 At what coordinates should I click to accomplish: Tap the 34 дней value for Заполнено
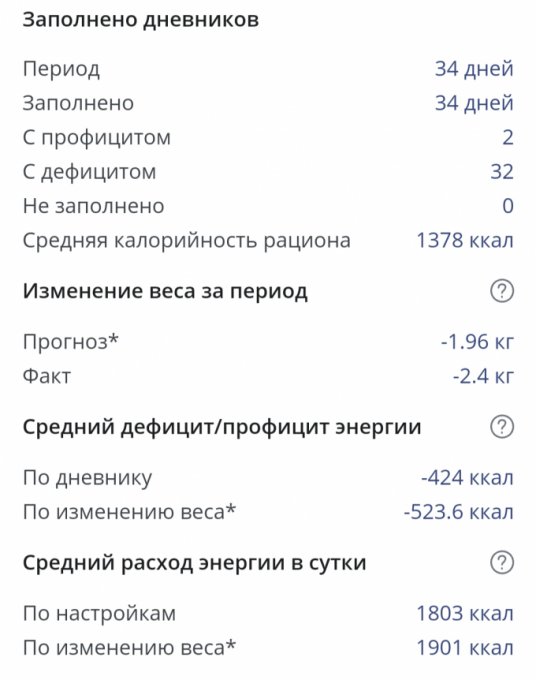click(474, 103)
